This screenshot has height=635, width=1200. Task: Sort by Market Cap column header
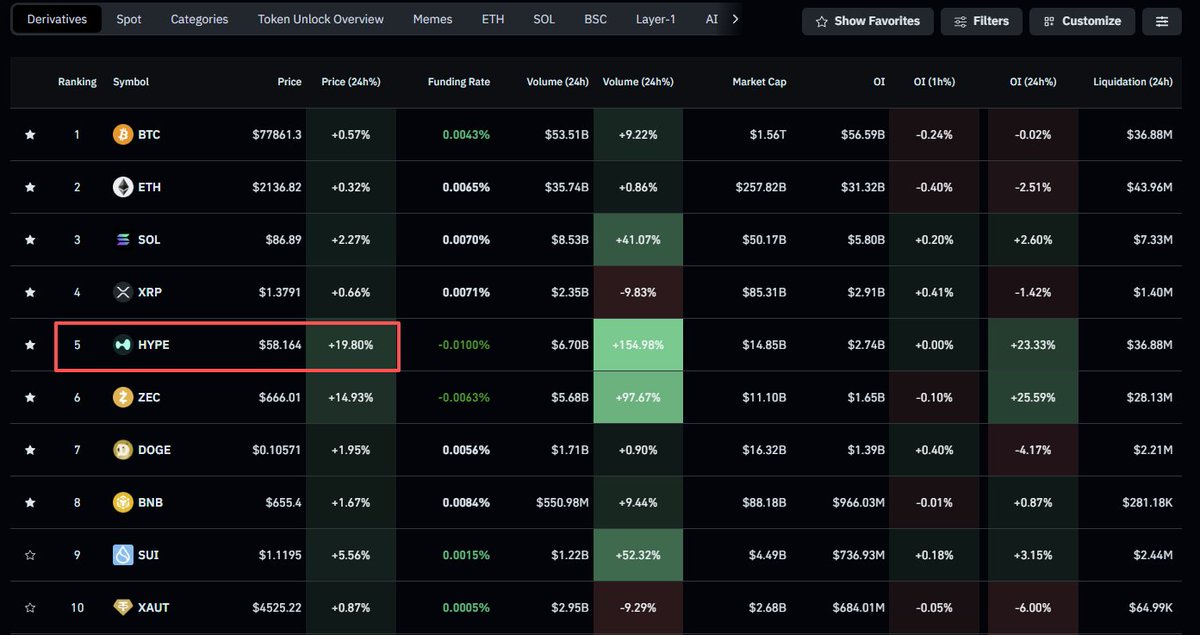pyautogui.click(x=759, y=82)
